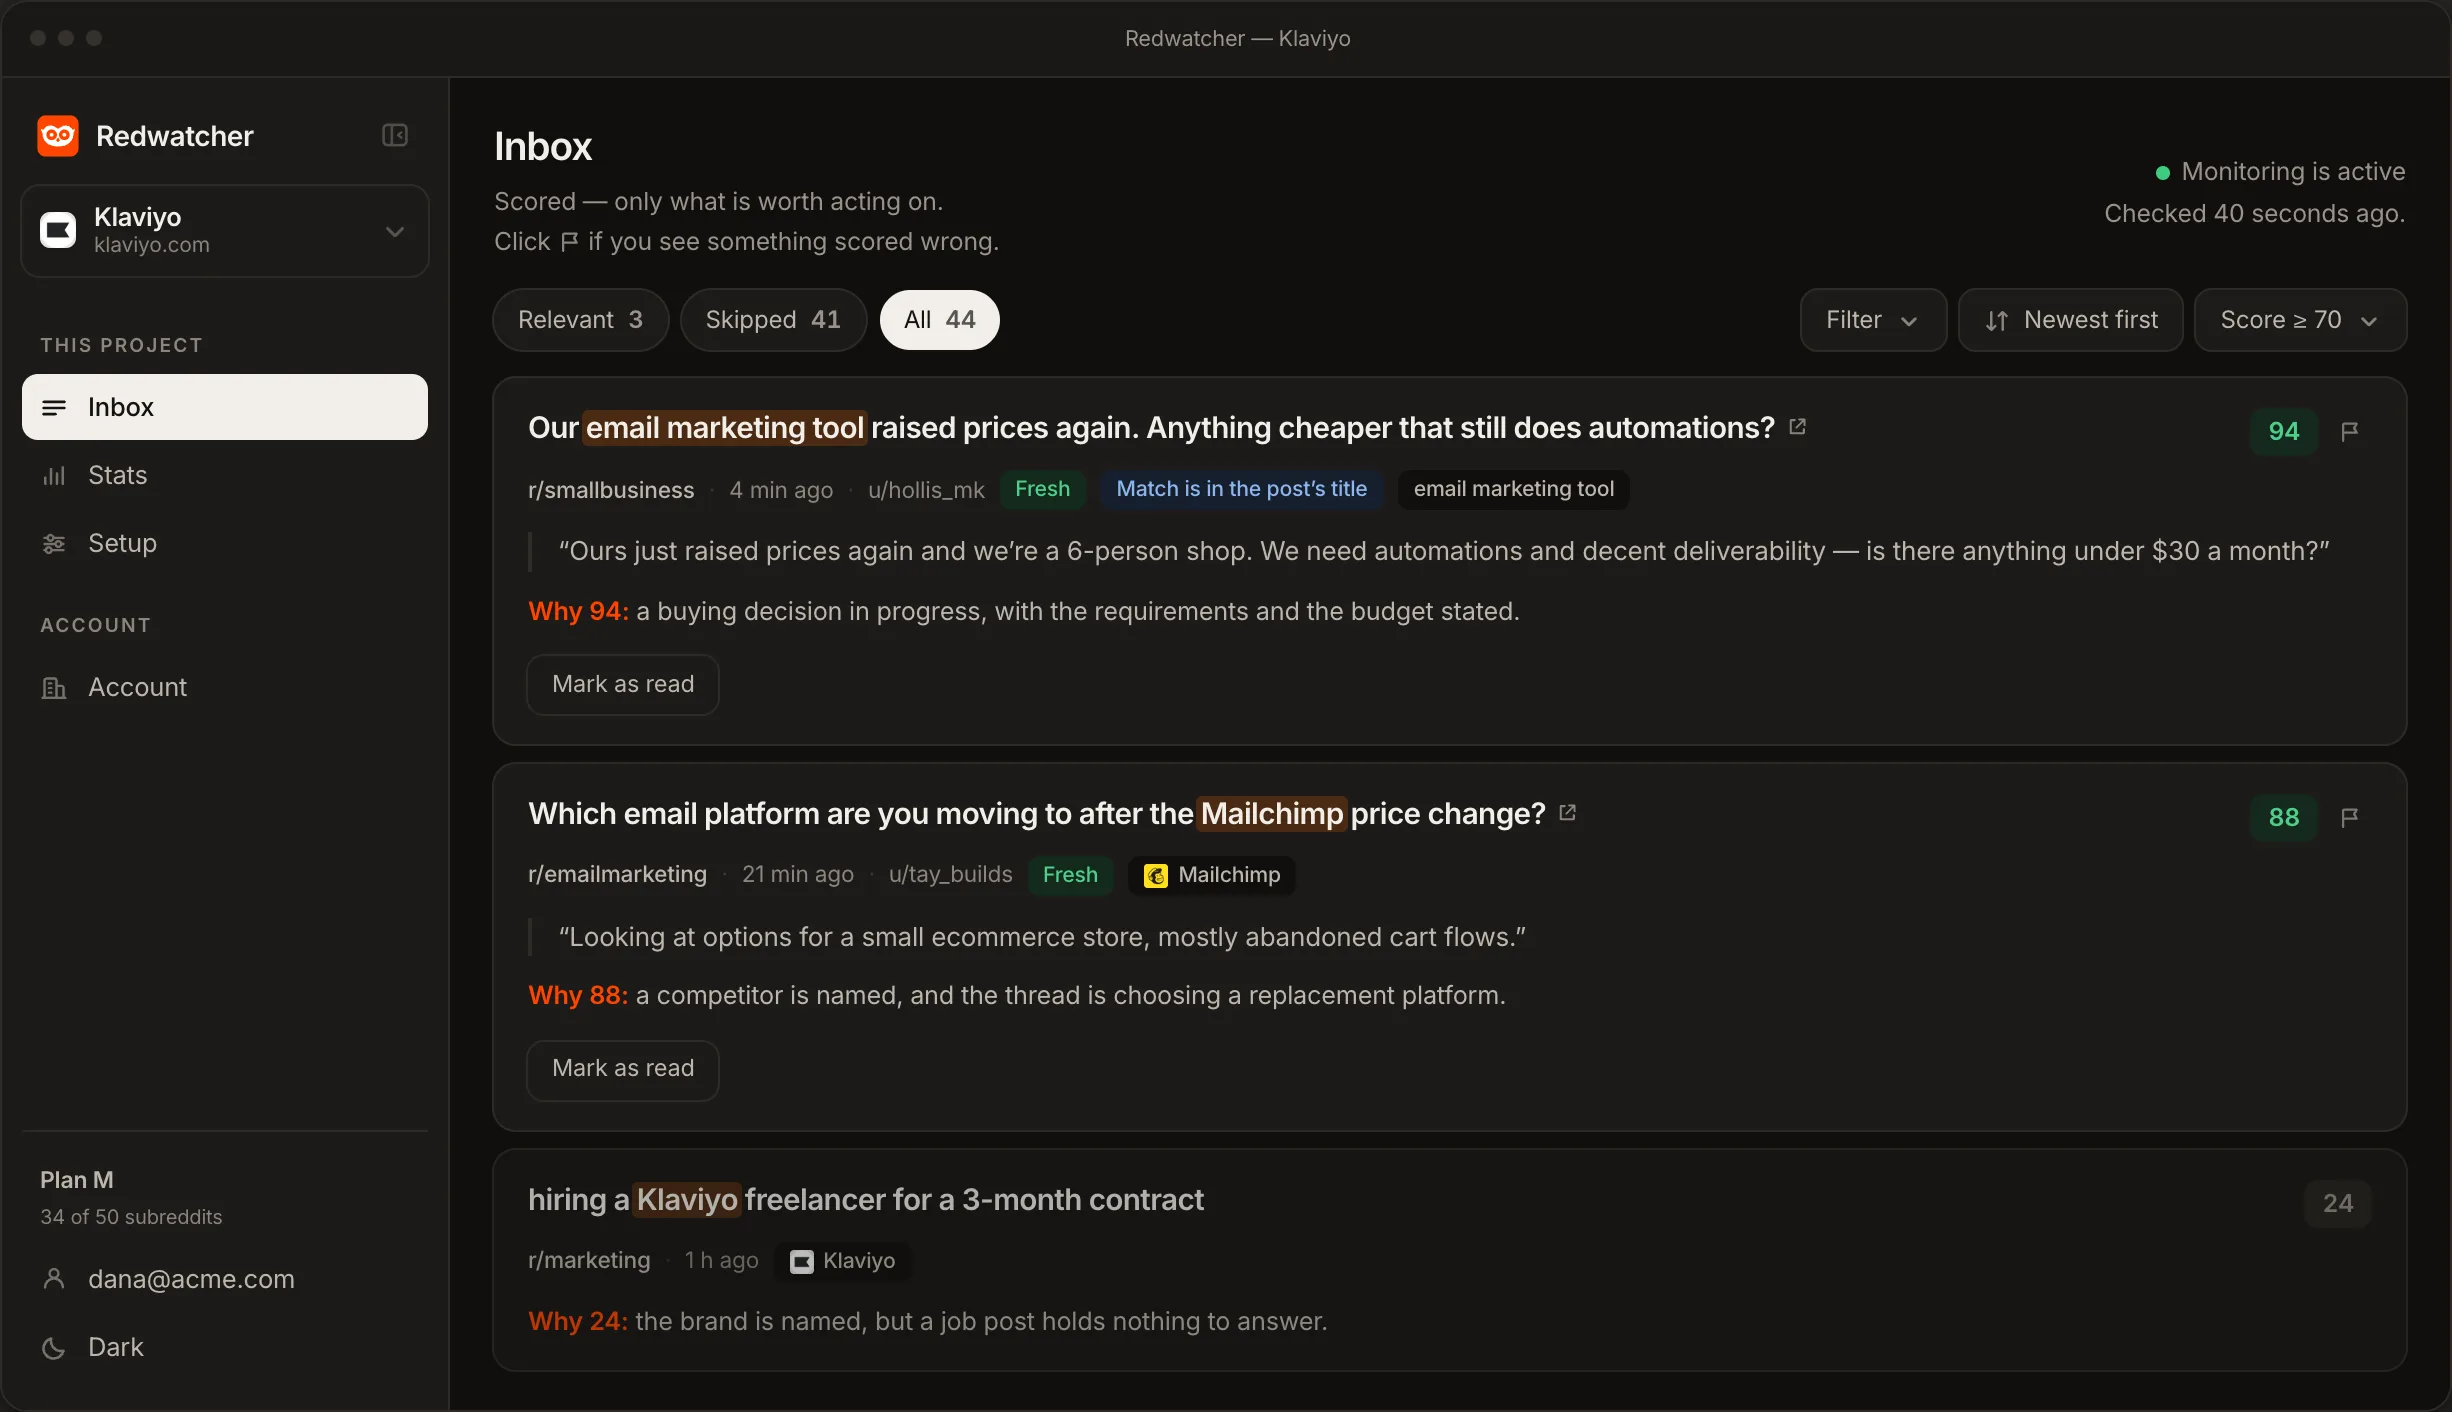This screenshot has height=1412, width=2452.
Task: Click the Klaviyo project logo icon
Action: coord(58,230)
